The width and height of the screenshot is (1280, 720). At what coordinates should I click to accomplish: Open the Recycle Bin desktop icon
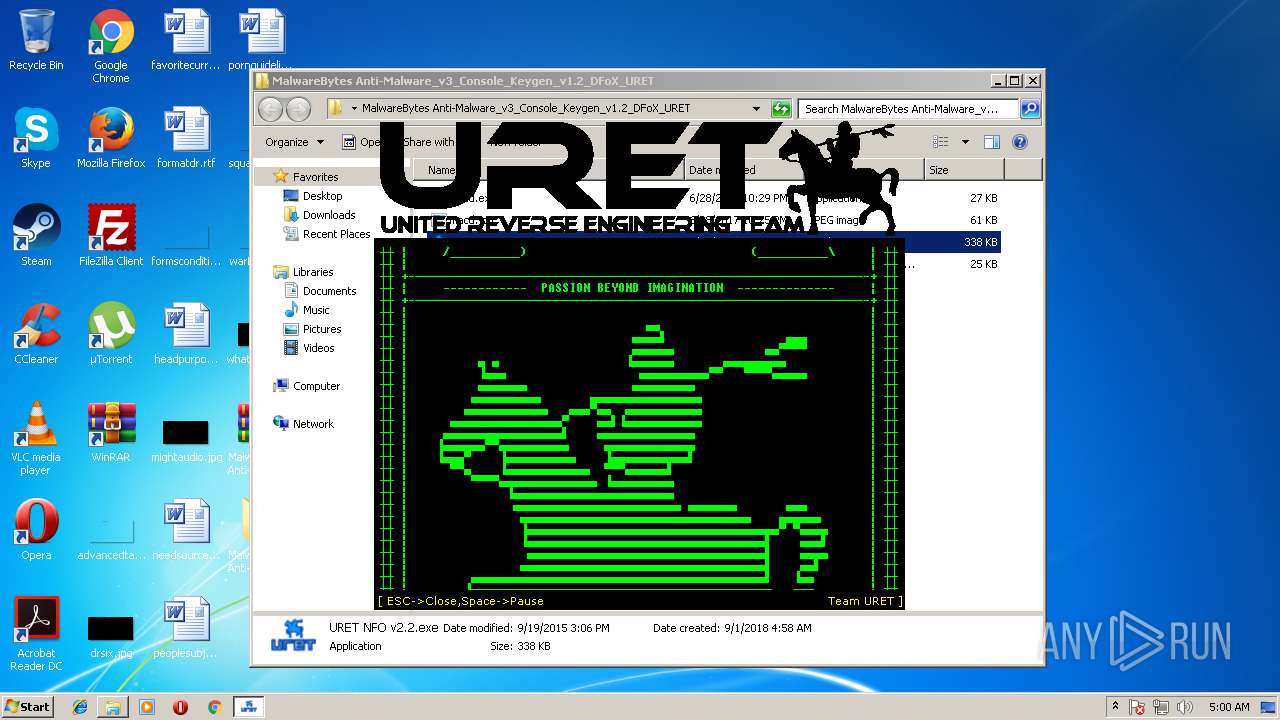tap(36, 40)
